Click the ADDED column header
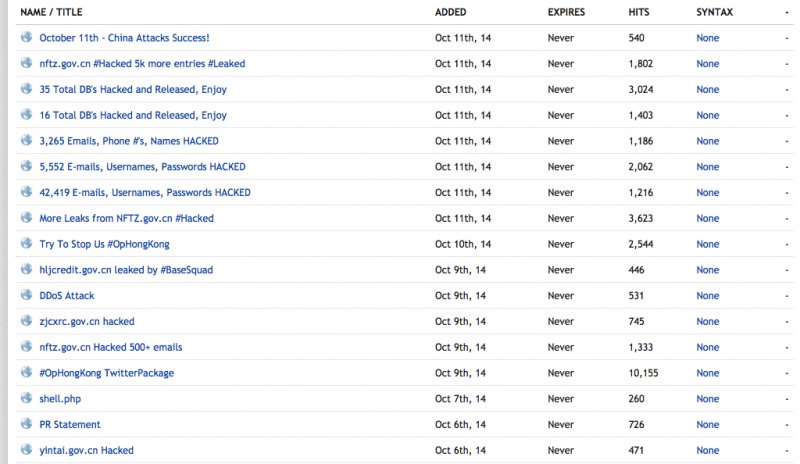Screen dimensions: 800x464 [451, 12]
